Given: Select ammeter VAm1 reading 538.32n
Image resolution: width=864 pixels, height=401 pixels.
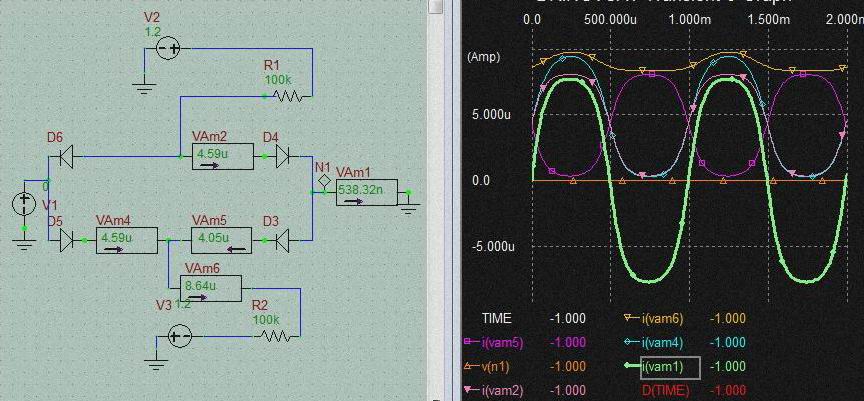Looking at the screenshot, I should (366, 192).
